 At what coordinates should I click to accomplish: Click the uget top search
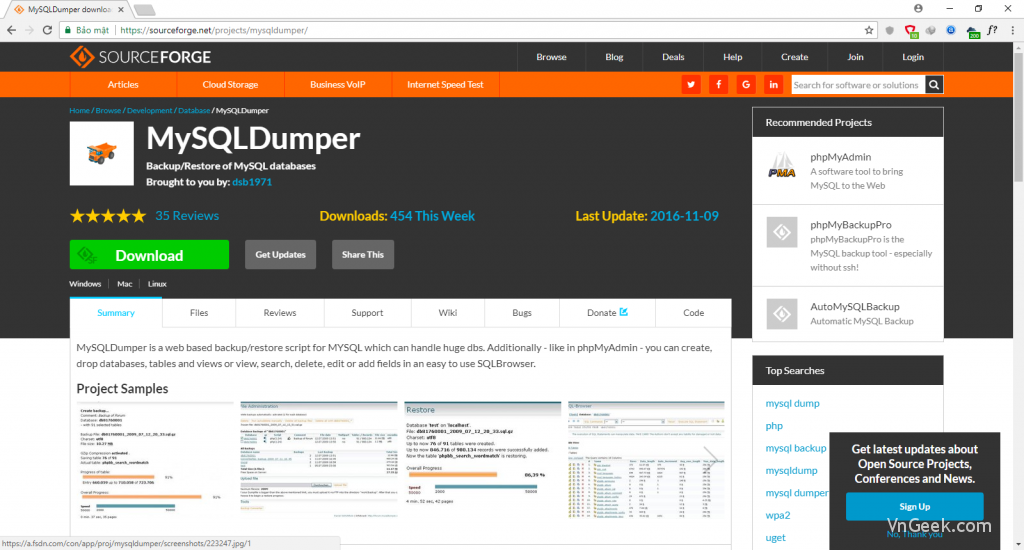click(x=775, y=538)
